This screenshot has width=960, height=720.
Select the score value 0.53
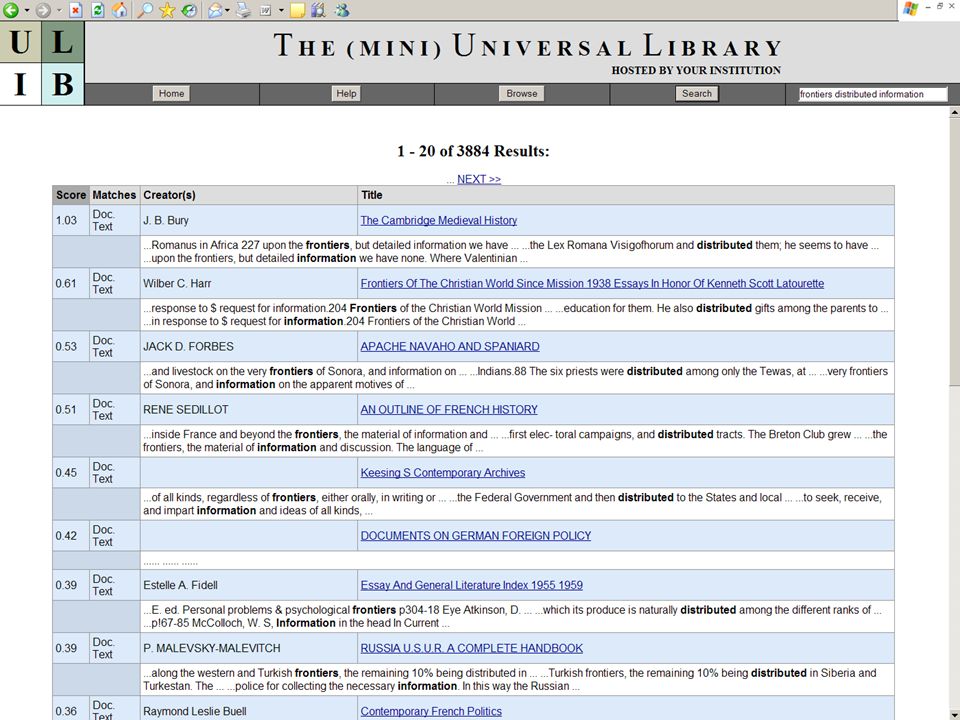coord(66,347)
